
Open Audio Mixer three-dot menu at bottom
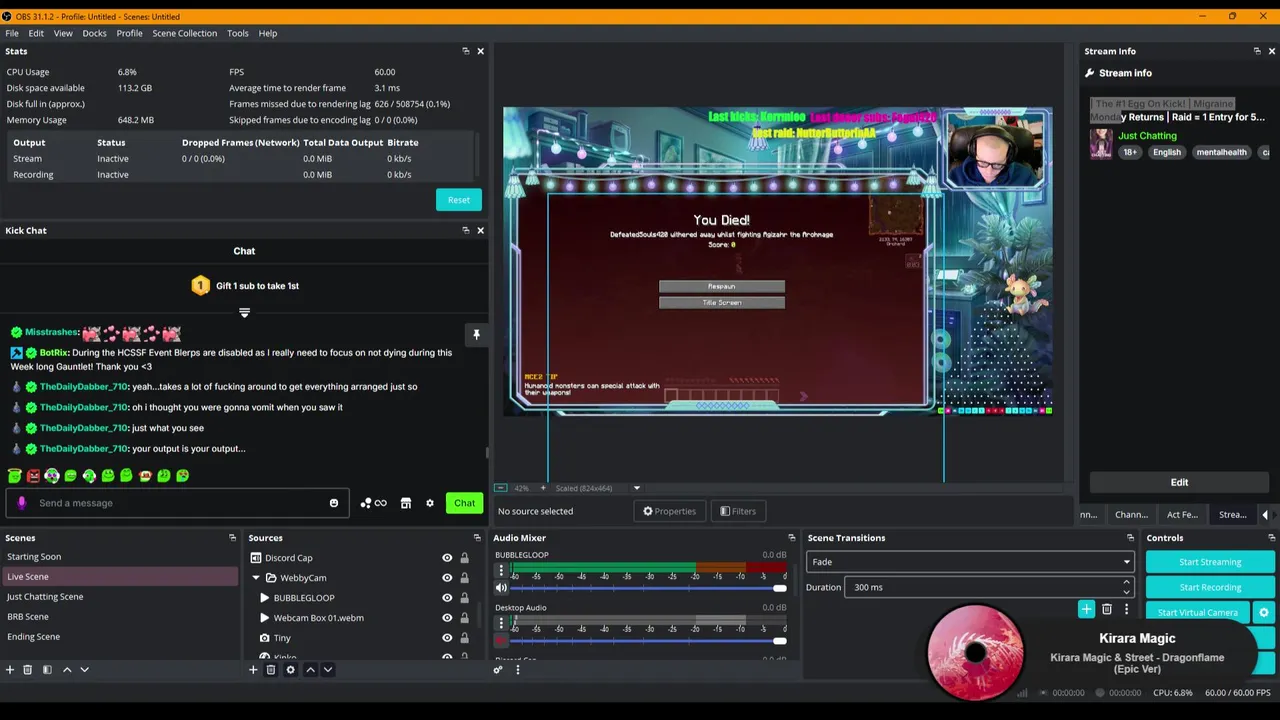point(518,670)
